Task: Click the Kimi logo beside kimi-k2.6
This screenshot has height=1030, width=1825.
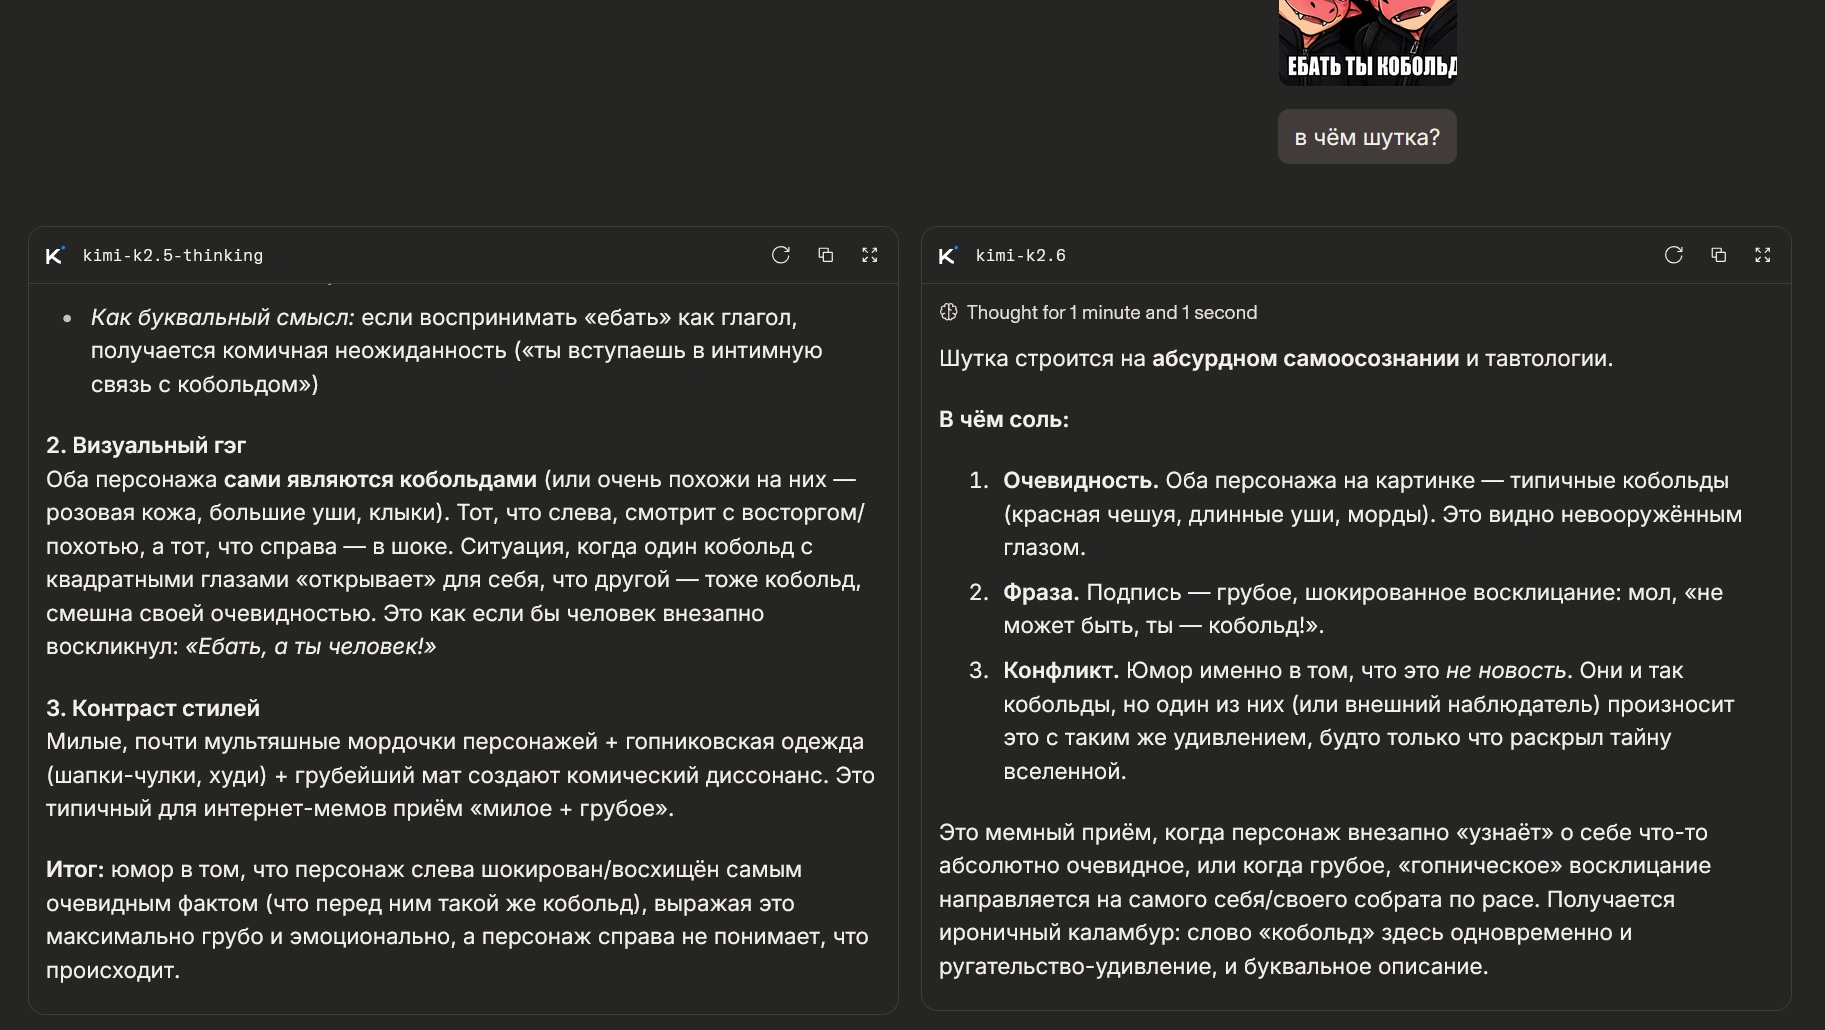Action: [x=948, y=255]
